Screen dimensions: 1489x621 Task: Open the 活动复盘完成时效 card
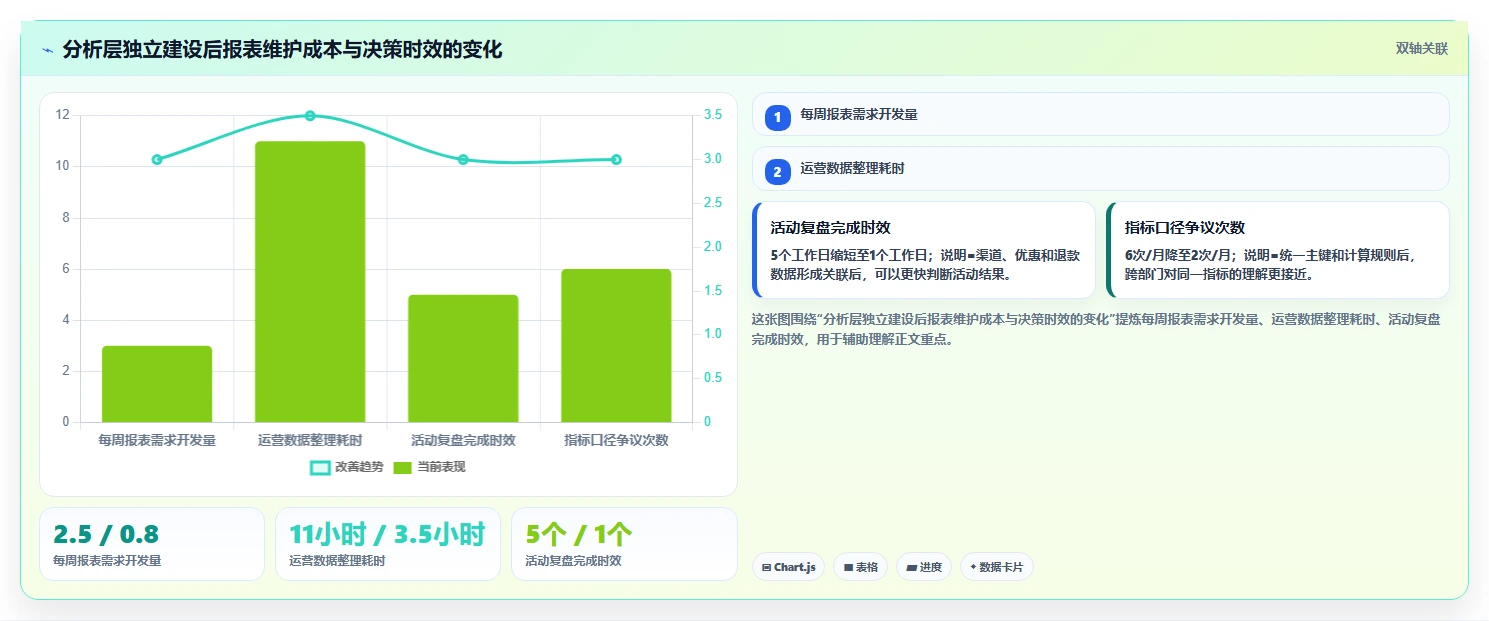pos(924,250)
